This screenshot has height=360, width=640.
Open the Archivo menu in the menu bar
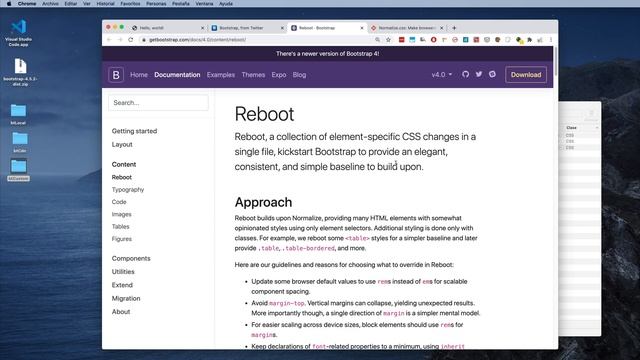50,3
